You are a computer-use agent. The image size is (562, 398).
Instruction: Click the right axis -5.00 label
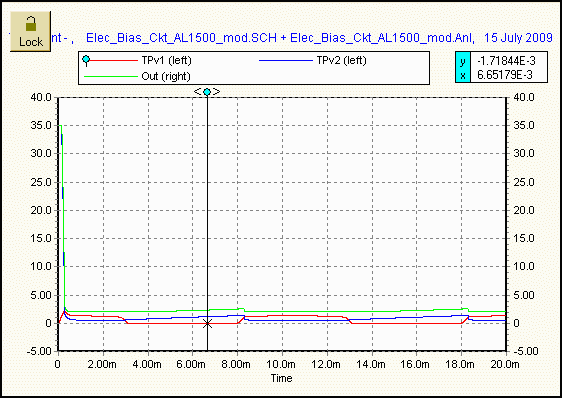(x=525, y=351)
